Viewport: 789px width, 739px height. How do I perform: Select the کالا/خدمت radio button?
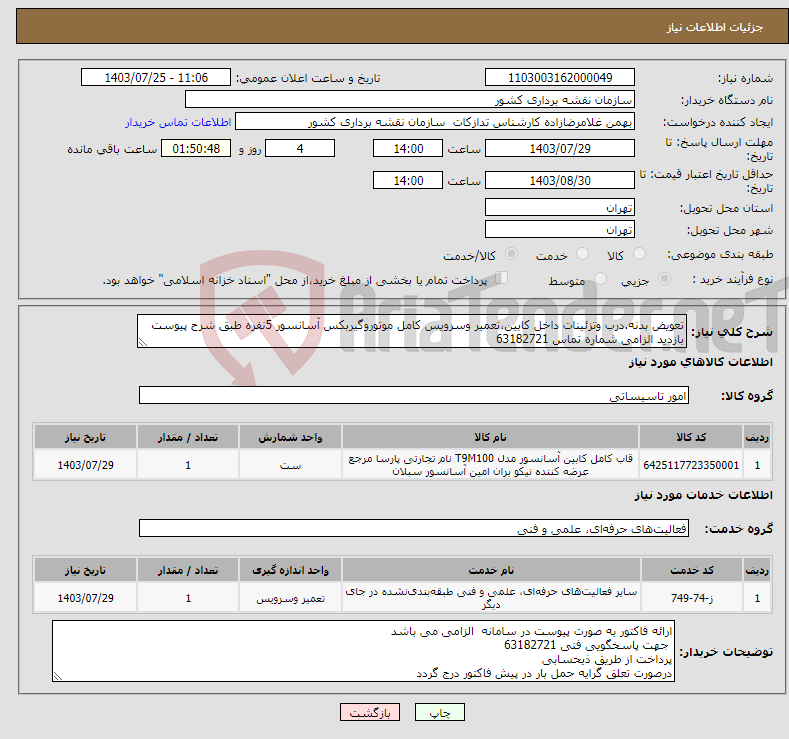click(x=511, y=254)
